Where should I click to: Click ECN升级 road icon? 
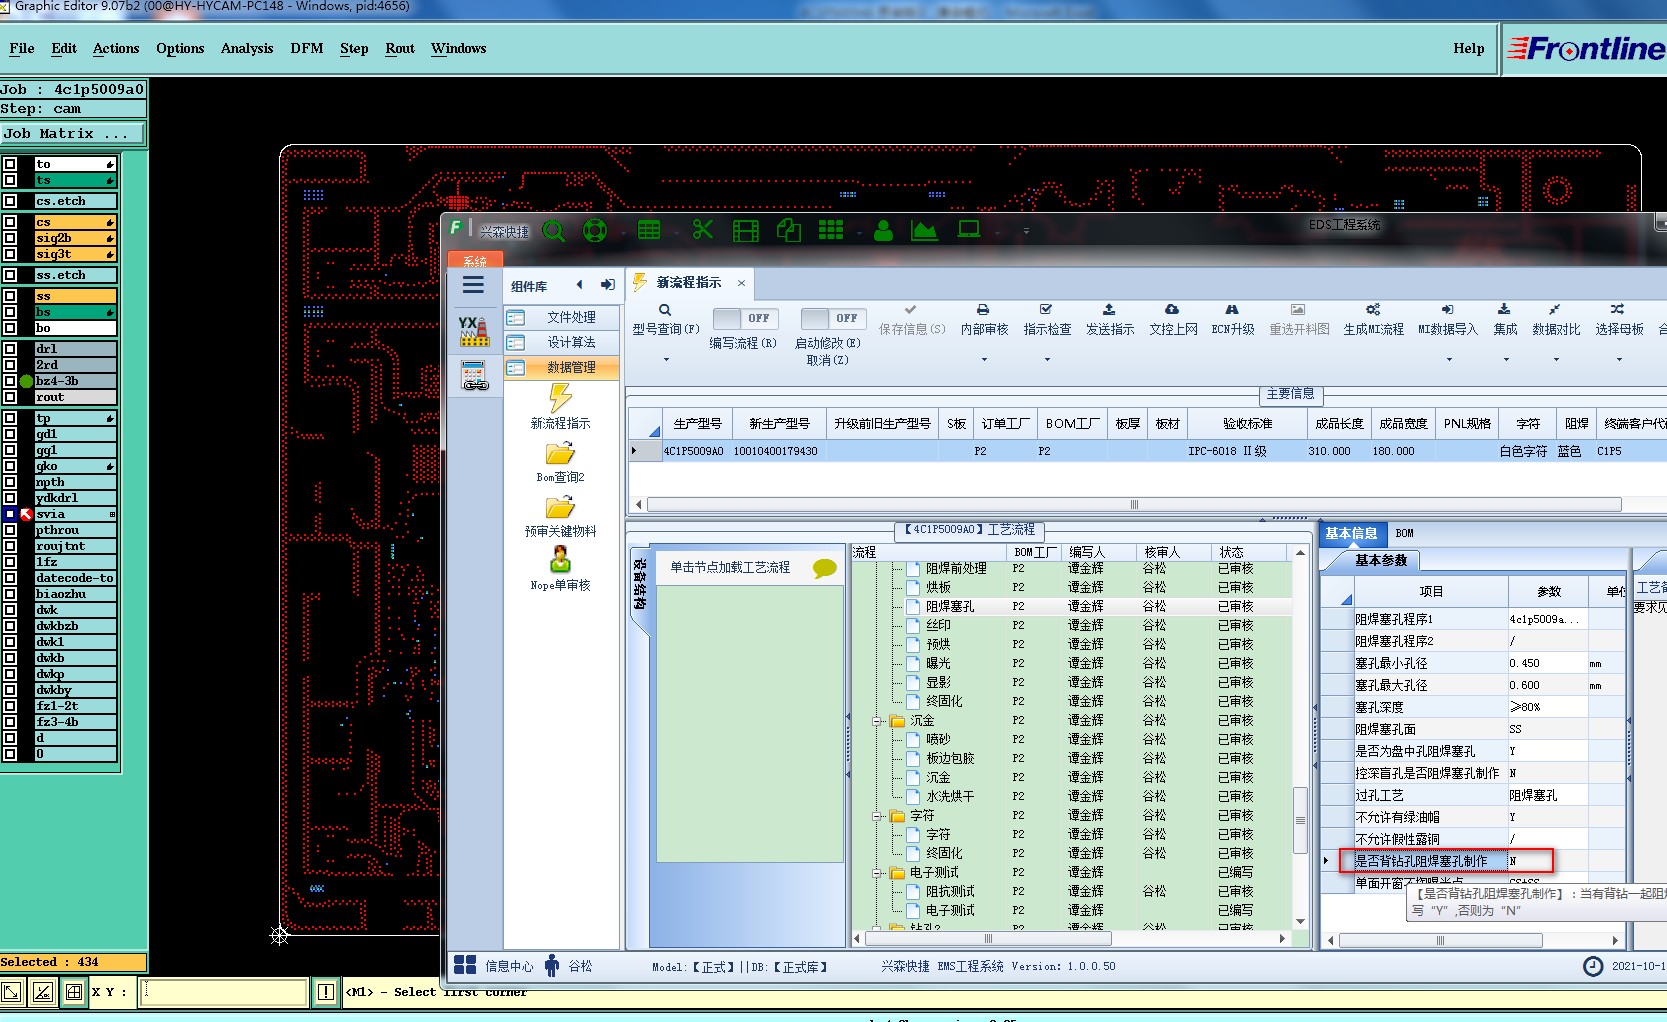pos(1232,310)
